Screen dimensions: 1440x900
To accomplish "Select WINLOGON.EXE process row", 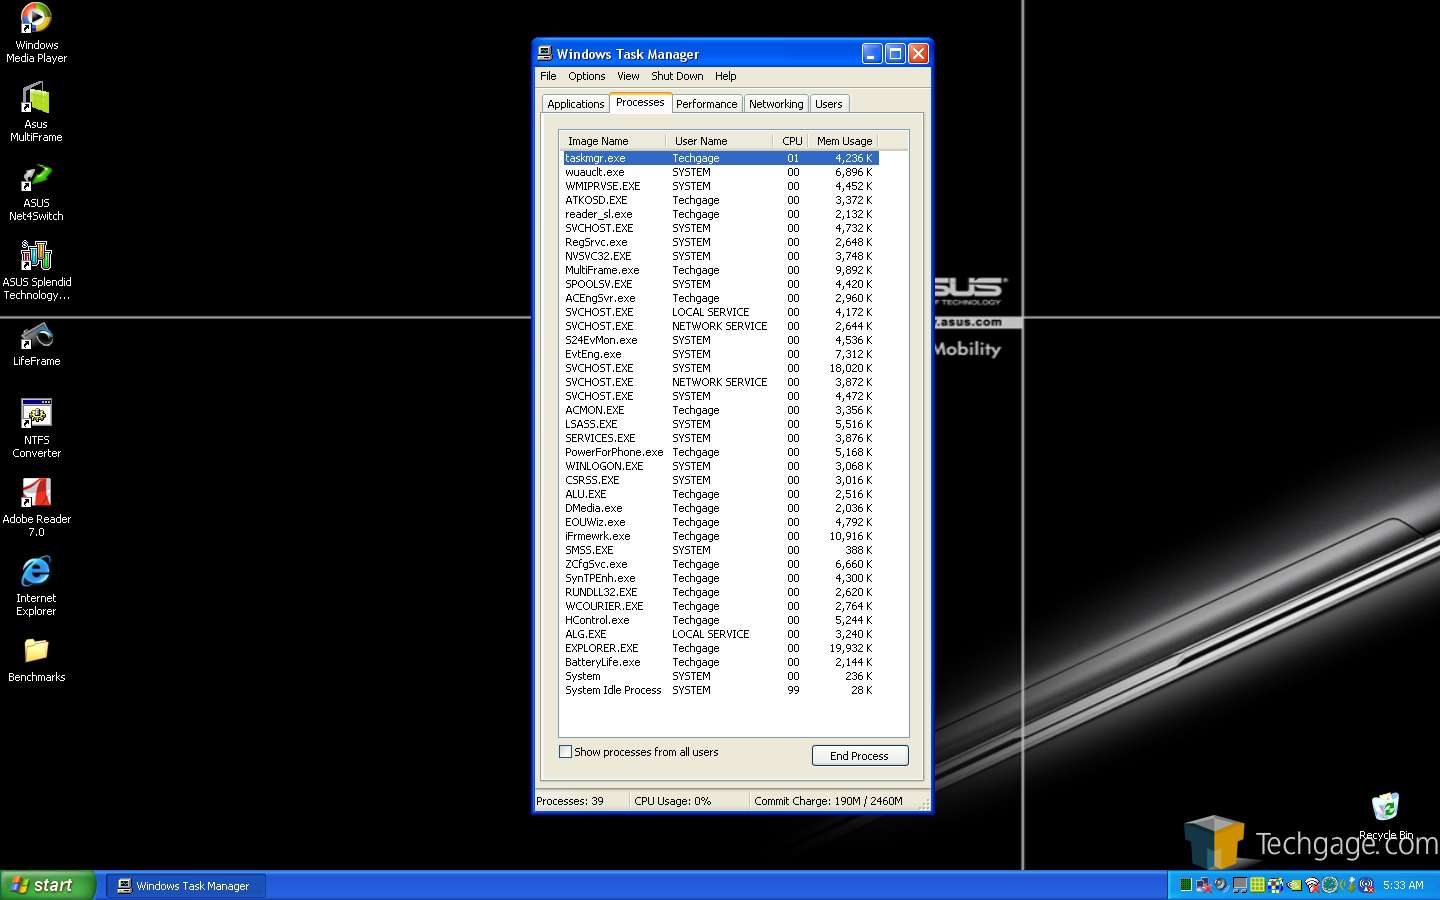I will tap(720, 466).
